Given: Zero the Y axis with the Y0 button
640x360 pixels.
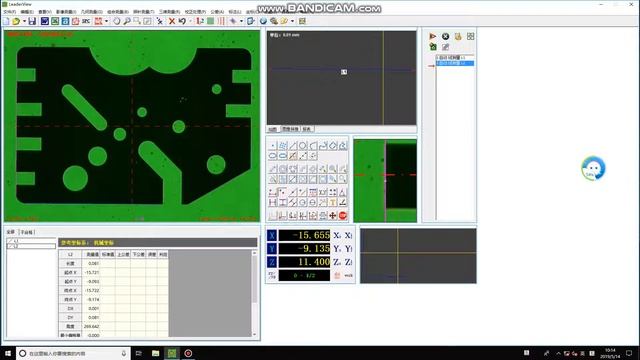Looking at the screenshot, I should tap(337, 249).
